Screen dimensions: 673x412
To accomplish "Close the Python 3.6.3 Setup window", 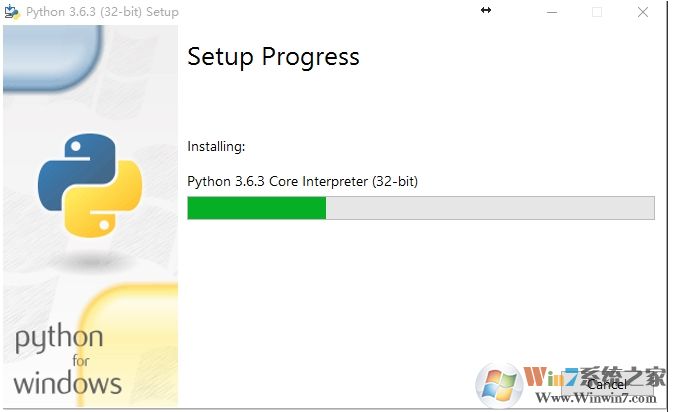I will coord(642,12).
